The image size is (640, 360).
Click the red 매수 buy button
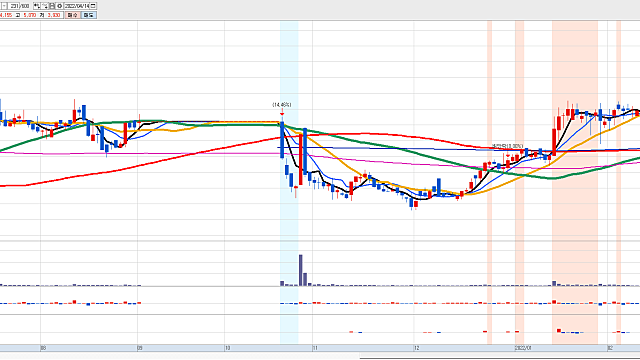73,15
